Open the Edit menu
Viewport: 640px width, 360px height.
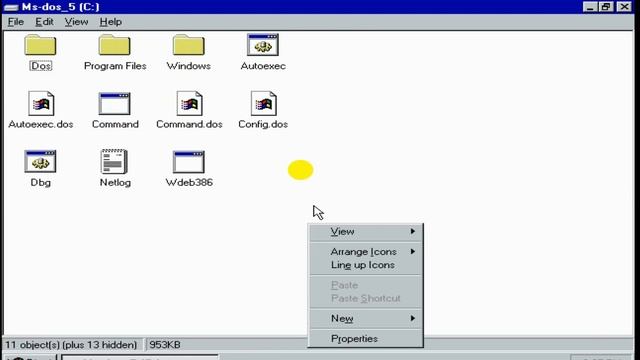pyautogui.click(x=44, y=22)
